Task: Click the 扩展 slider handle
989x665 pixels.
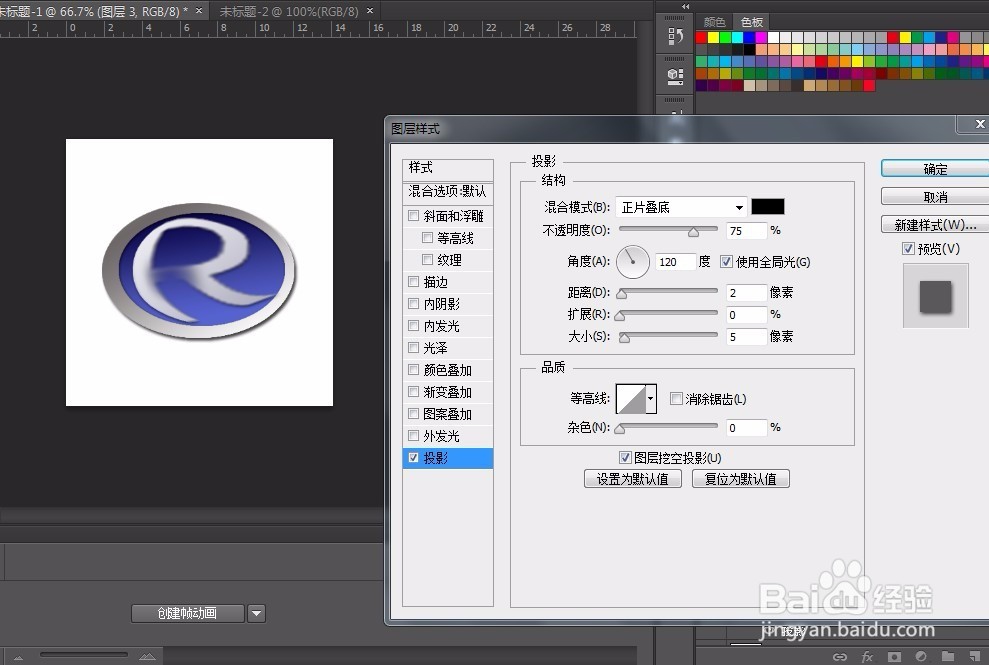Action: tap(620, 316)
